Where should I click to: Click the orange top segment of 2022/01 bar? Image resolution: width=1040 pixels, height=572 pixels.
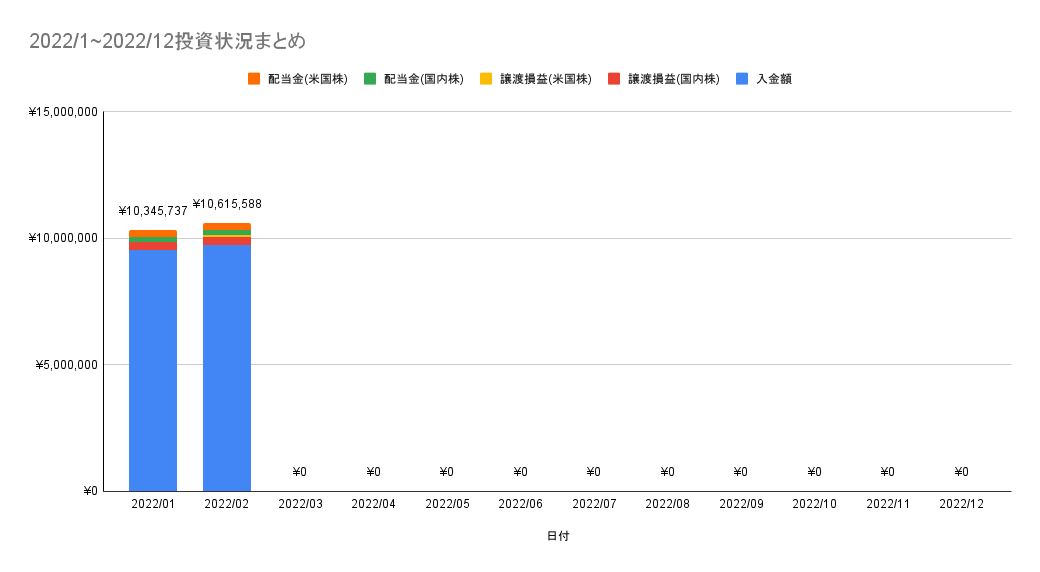pyautogui.click(x=153, y=234)
